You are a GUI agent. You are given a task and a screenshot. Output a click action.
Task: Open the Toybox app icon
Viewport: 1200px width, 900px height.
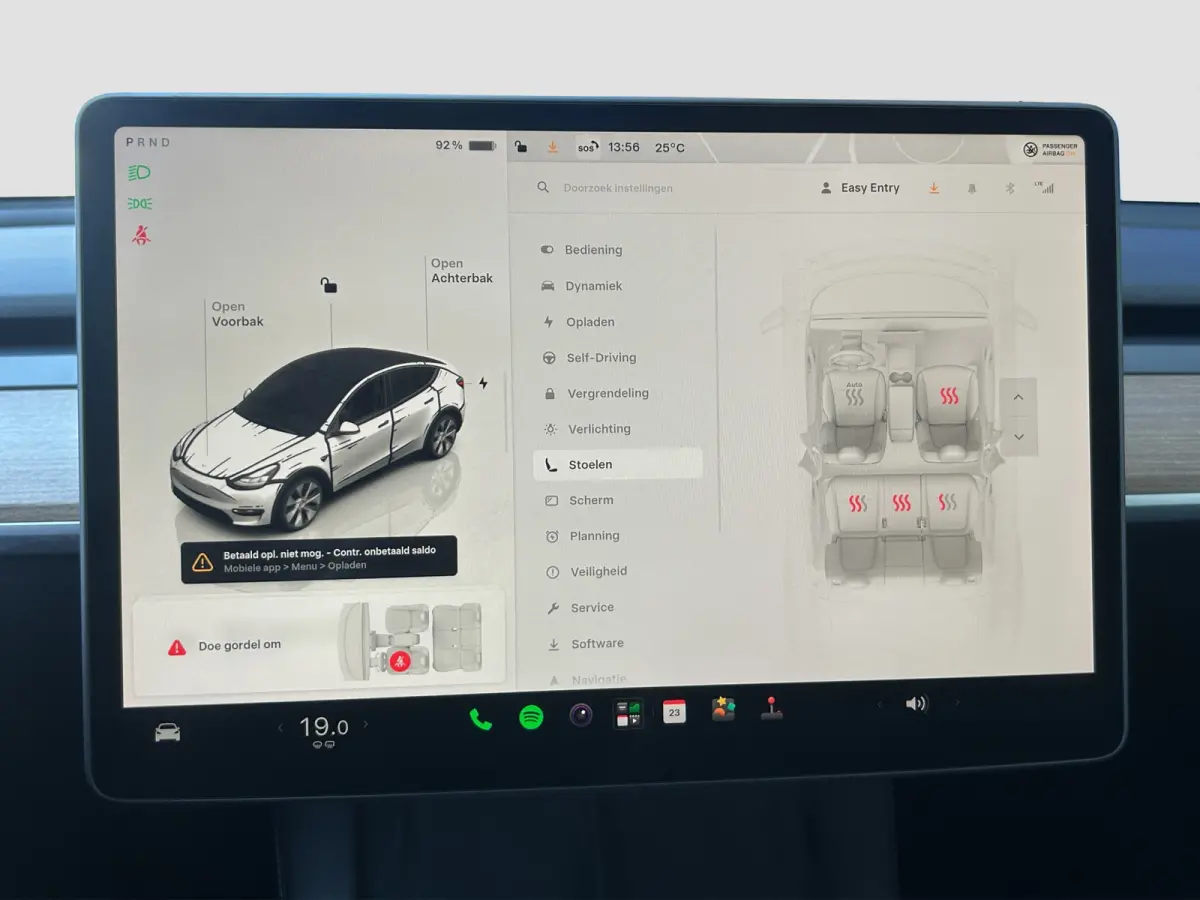coord(723,709)
